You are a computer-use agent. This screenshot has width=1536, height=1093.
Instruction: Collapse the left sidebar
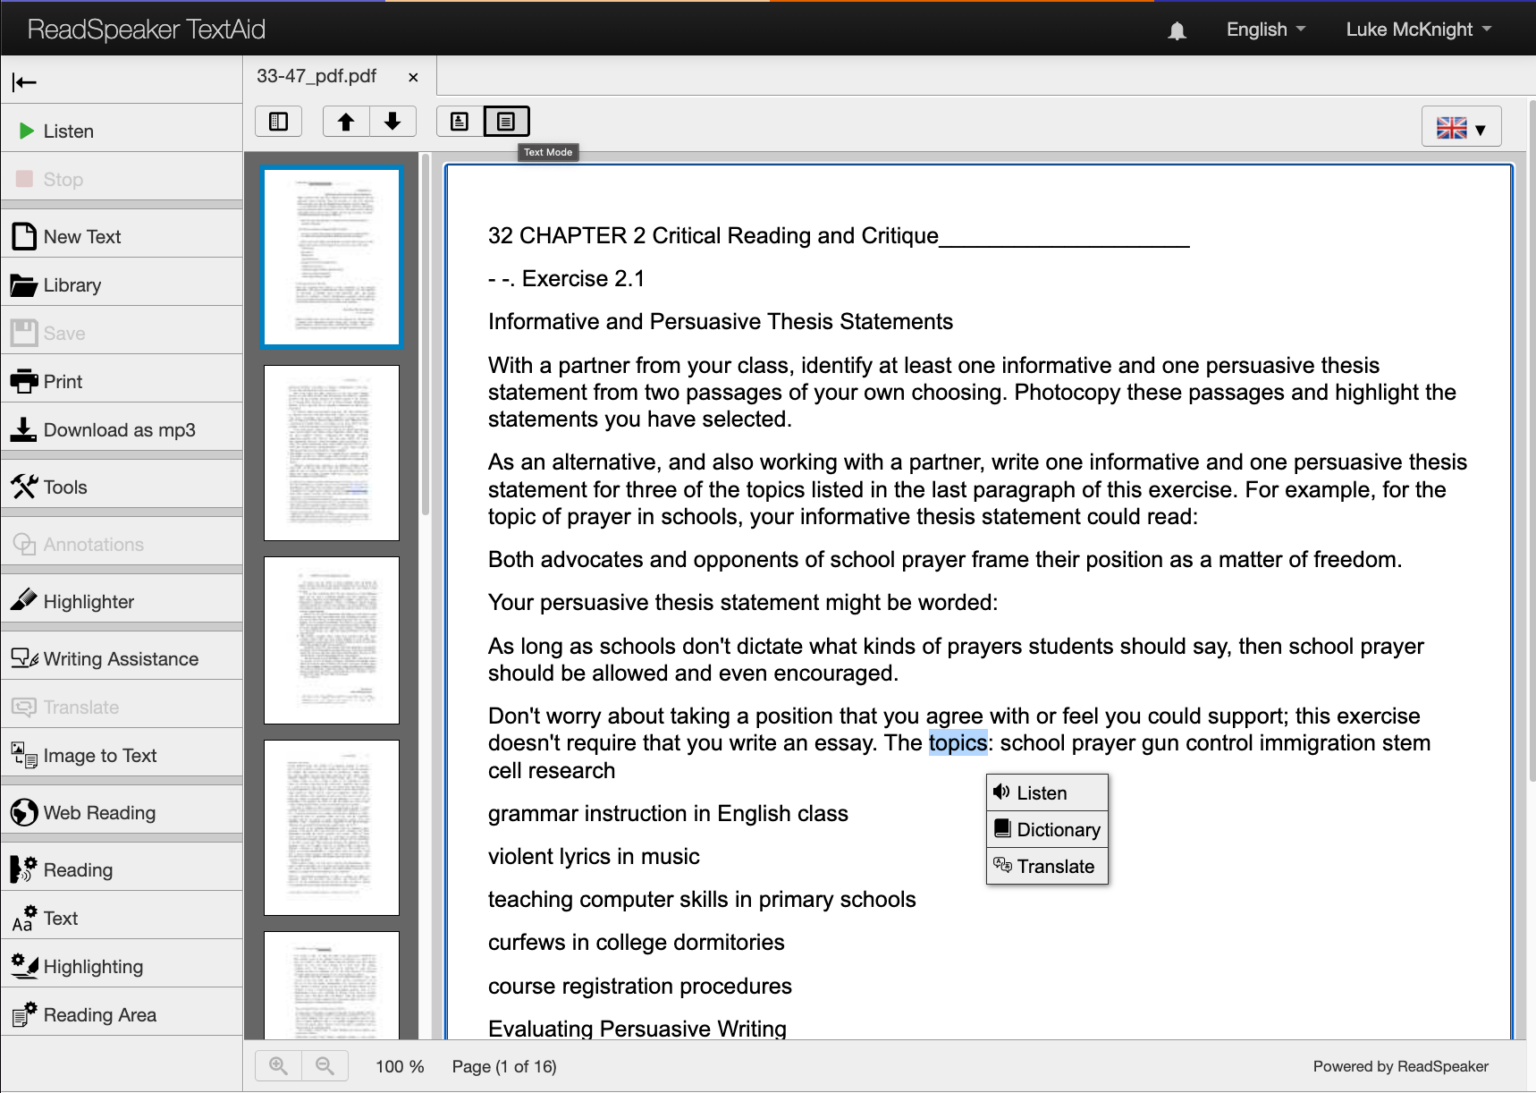click(x=24, y=82)
